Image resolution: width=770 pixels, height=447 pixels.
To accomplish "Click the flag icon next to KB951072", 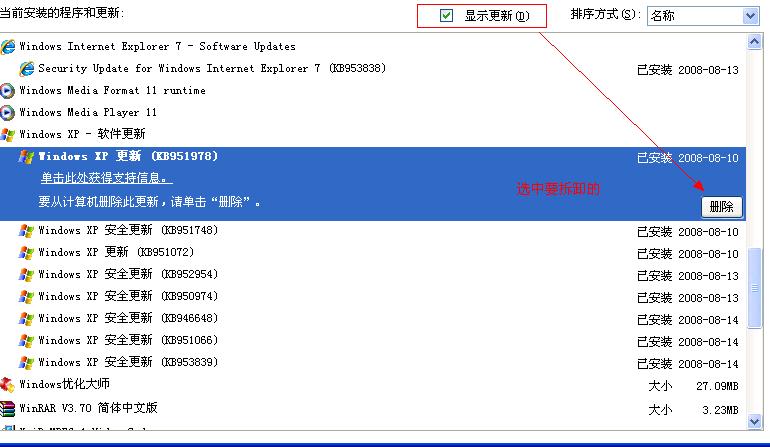I will 26,252.
